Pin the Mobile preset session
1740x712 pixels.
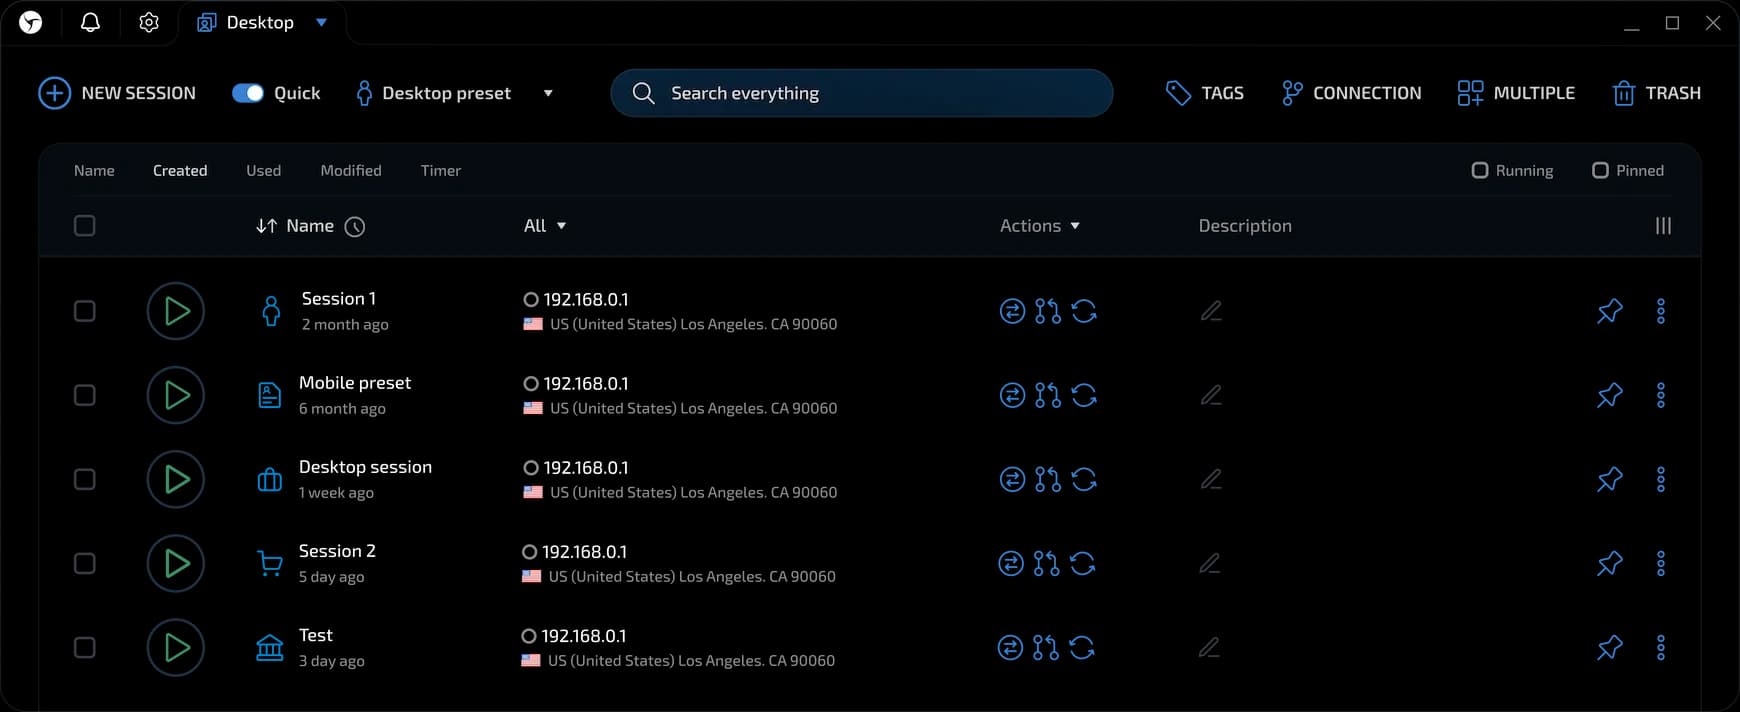point(1609,395)
